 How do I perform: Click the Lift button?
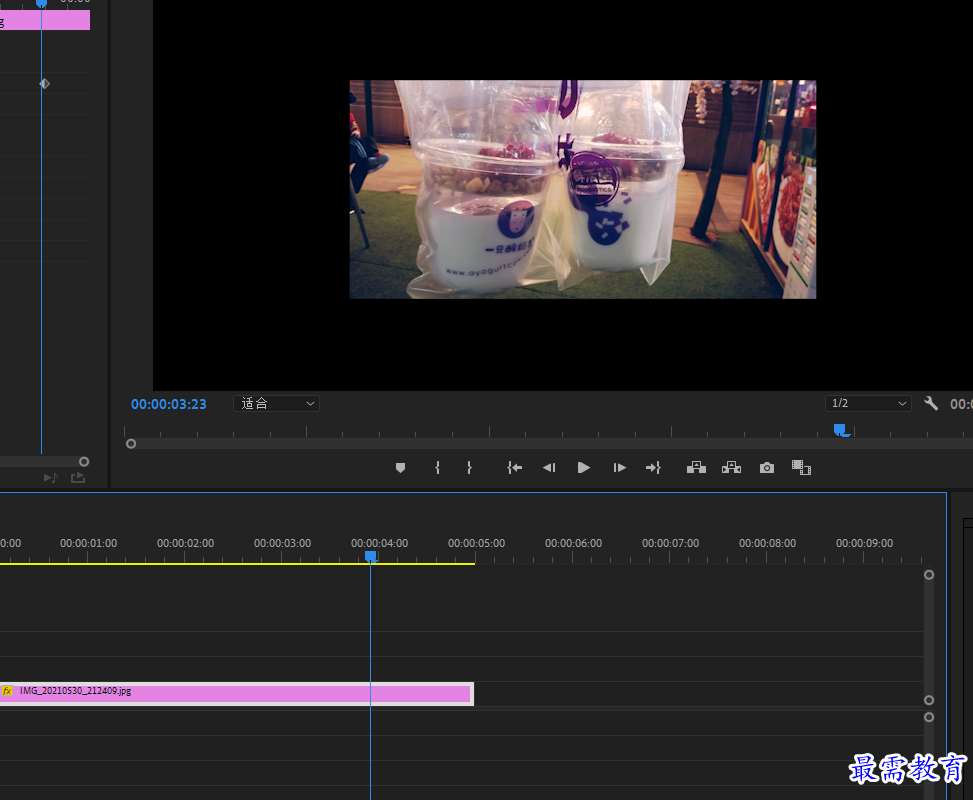696,468
